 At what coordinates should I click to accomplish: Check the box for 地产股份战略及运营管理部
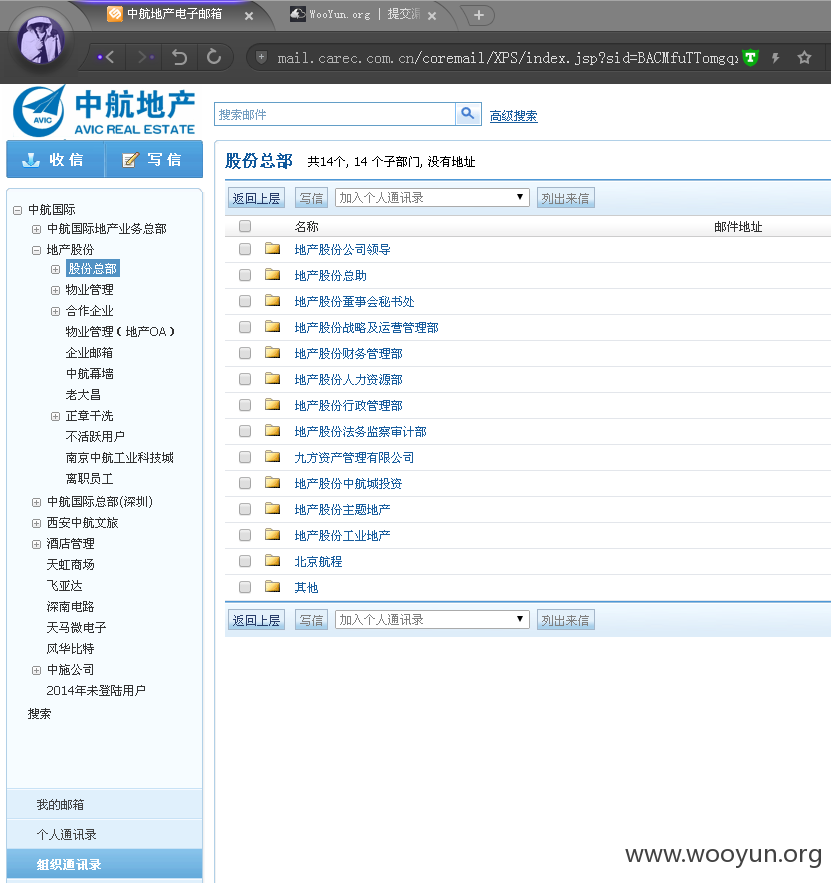tap(245, 327)
